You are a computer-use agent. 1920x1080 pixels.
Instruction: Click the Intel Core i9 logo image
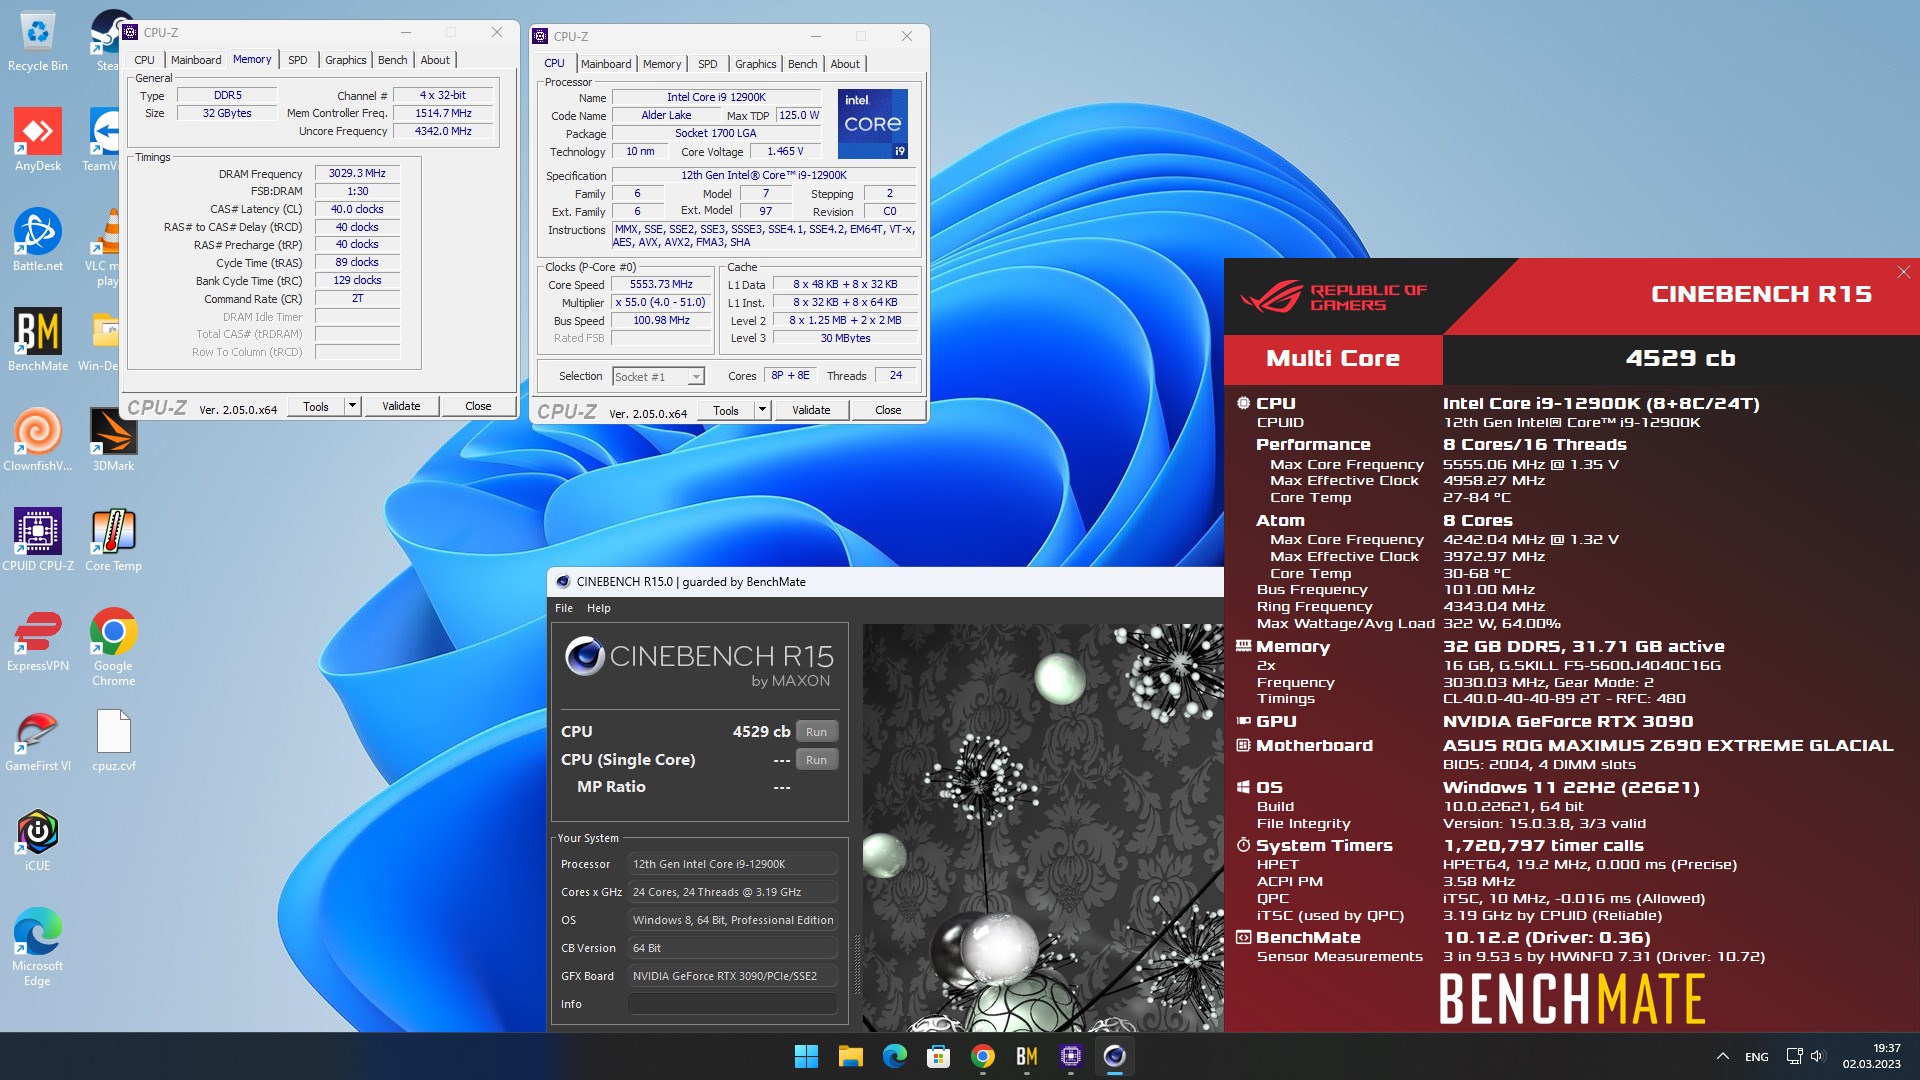[x=873, y=124]
